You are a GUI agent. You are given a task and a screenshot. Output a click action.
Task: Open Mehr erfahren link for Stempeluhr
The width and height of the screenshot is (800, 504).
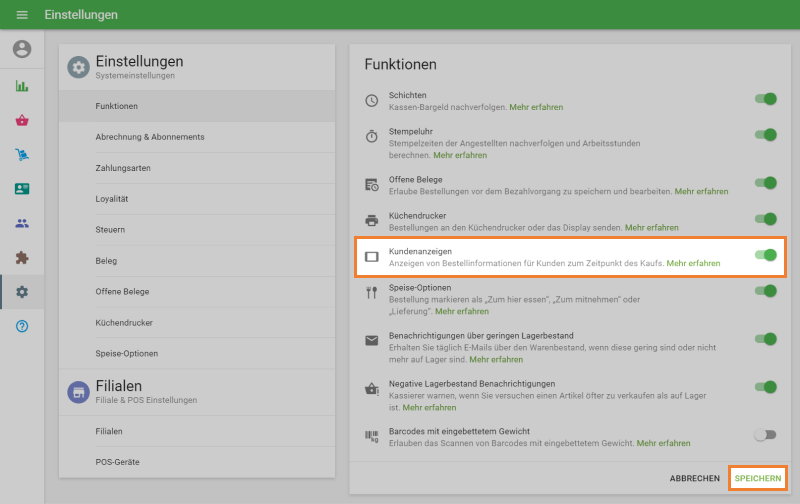(460, 155)
